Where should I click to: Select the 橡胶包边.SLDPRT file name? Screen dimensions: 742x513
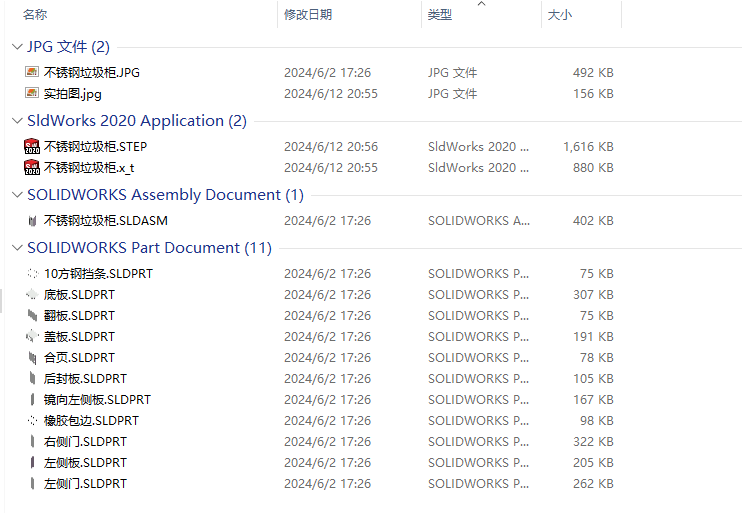tap(91, 420)
